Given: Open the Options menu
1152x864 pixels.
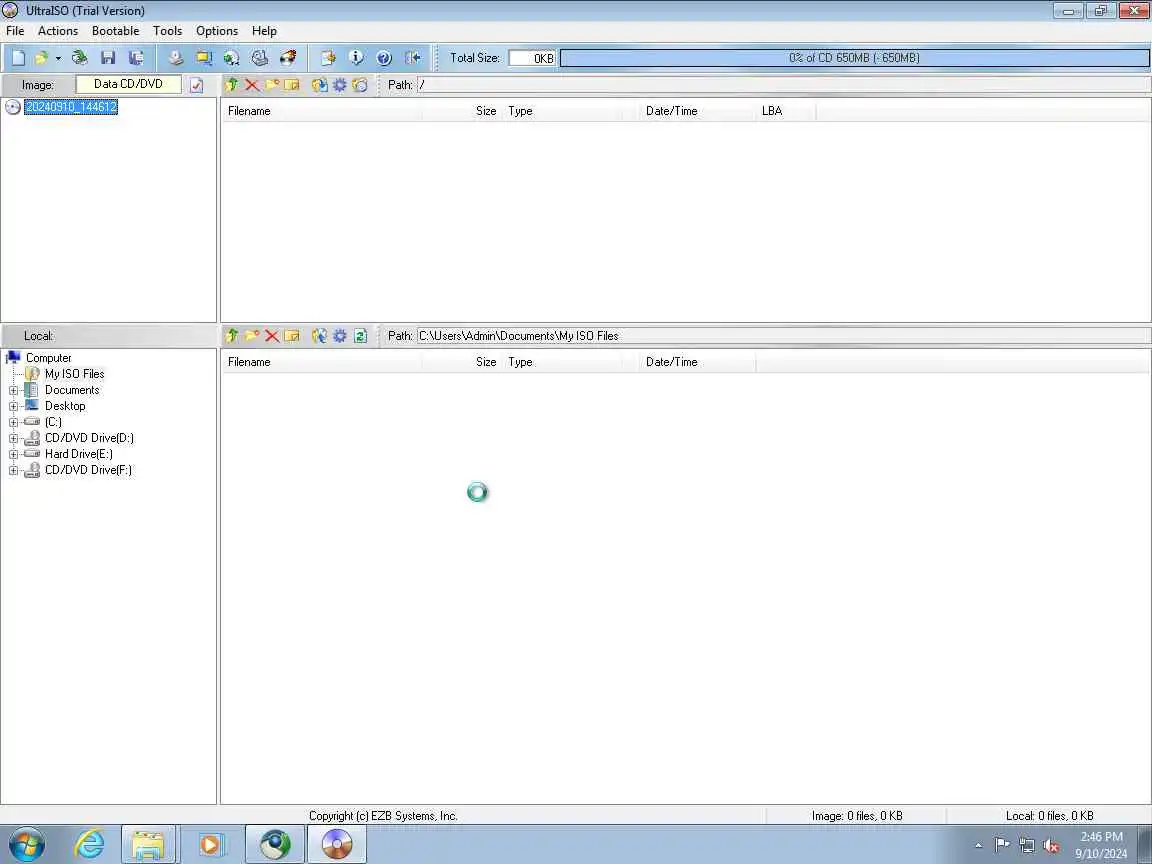Looking at the screenshot, I should pos(217,31).
